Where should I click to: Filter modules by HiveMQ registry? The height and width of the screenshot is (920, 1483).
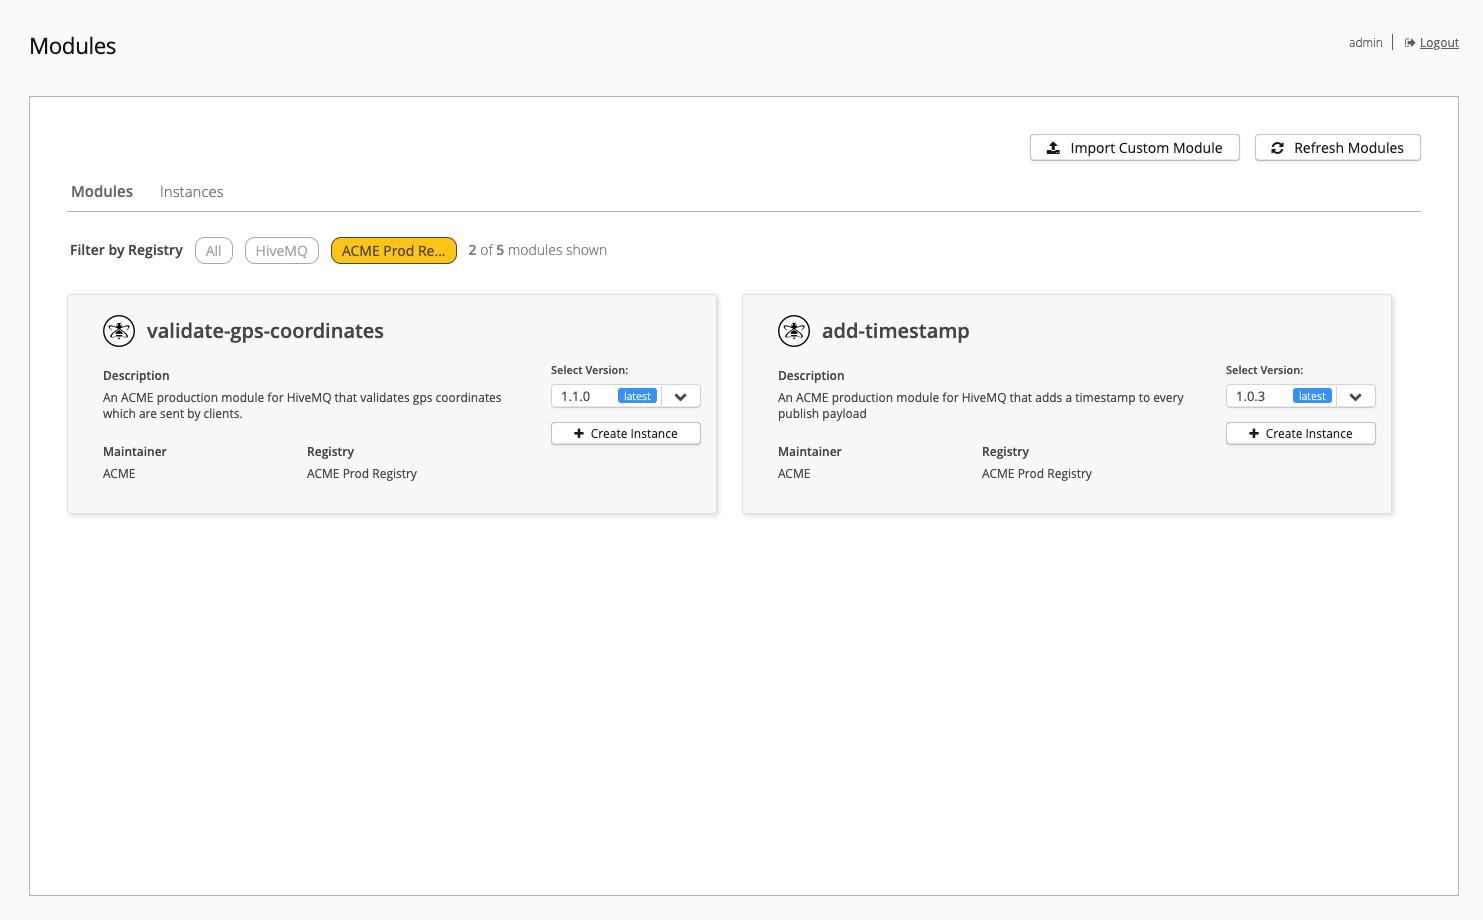click(282, 250)
